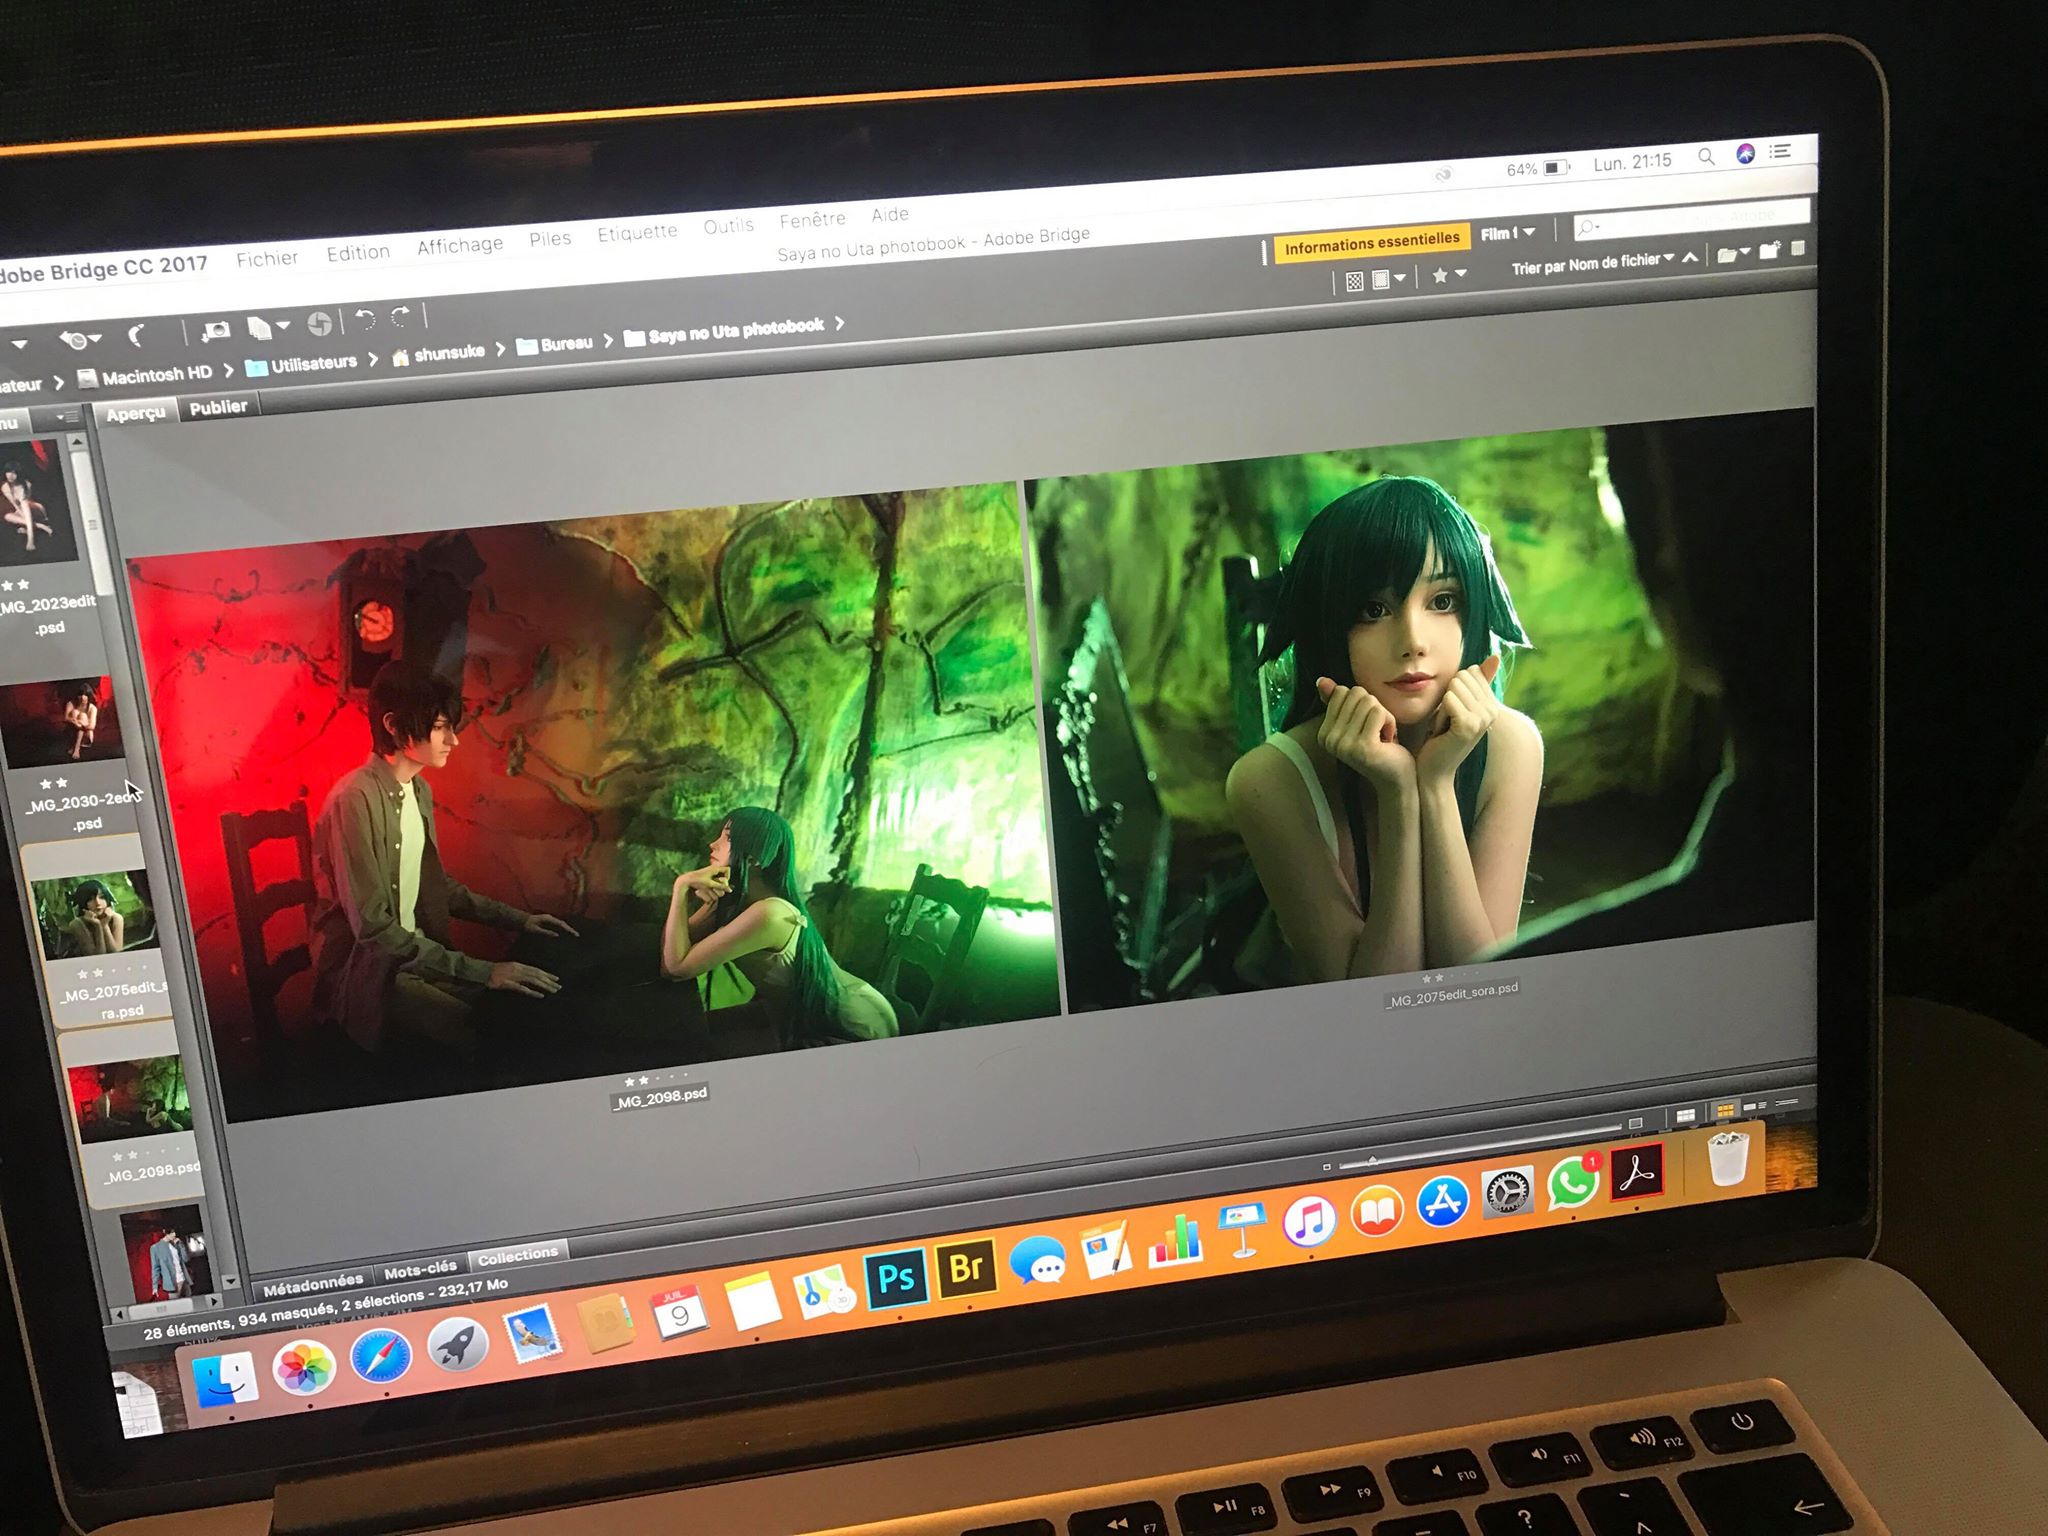Open Adobe Acrobat from the Dock
This screenshot has width=2048, height=1536.
1638,1171
